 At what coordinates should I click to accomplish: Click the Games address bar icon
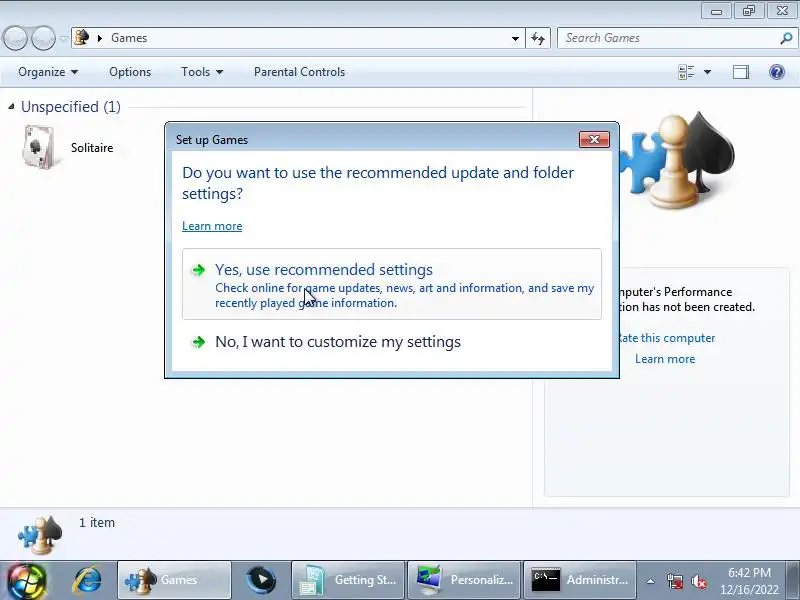[x=82, y=38]
